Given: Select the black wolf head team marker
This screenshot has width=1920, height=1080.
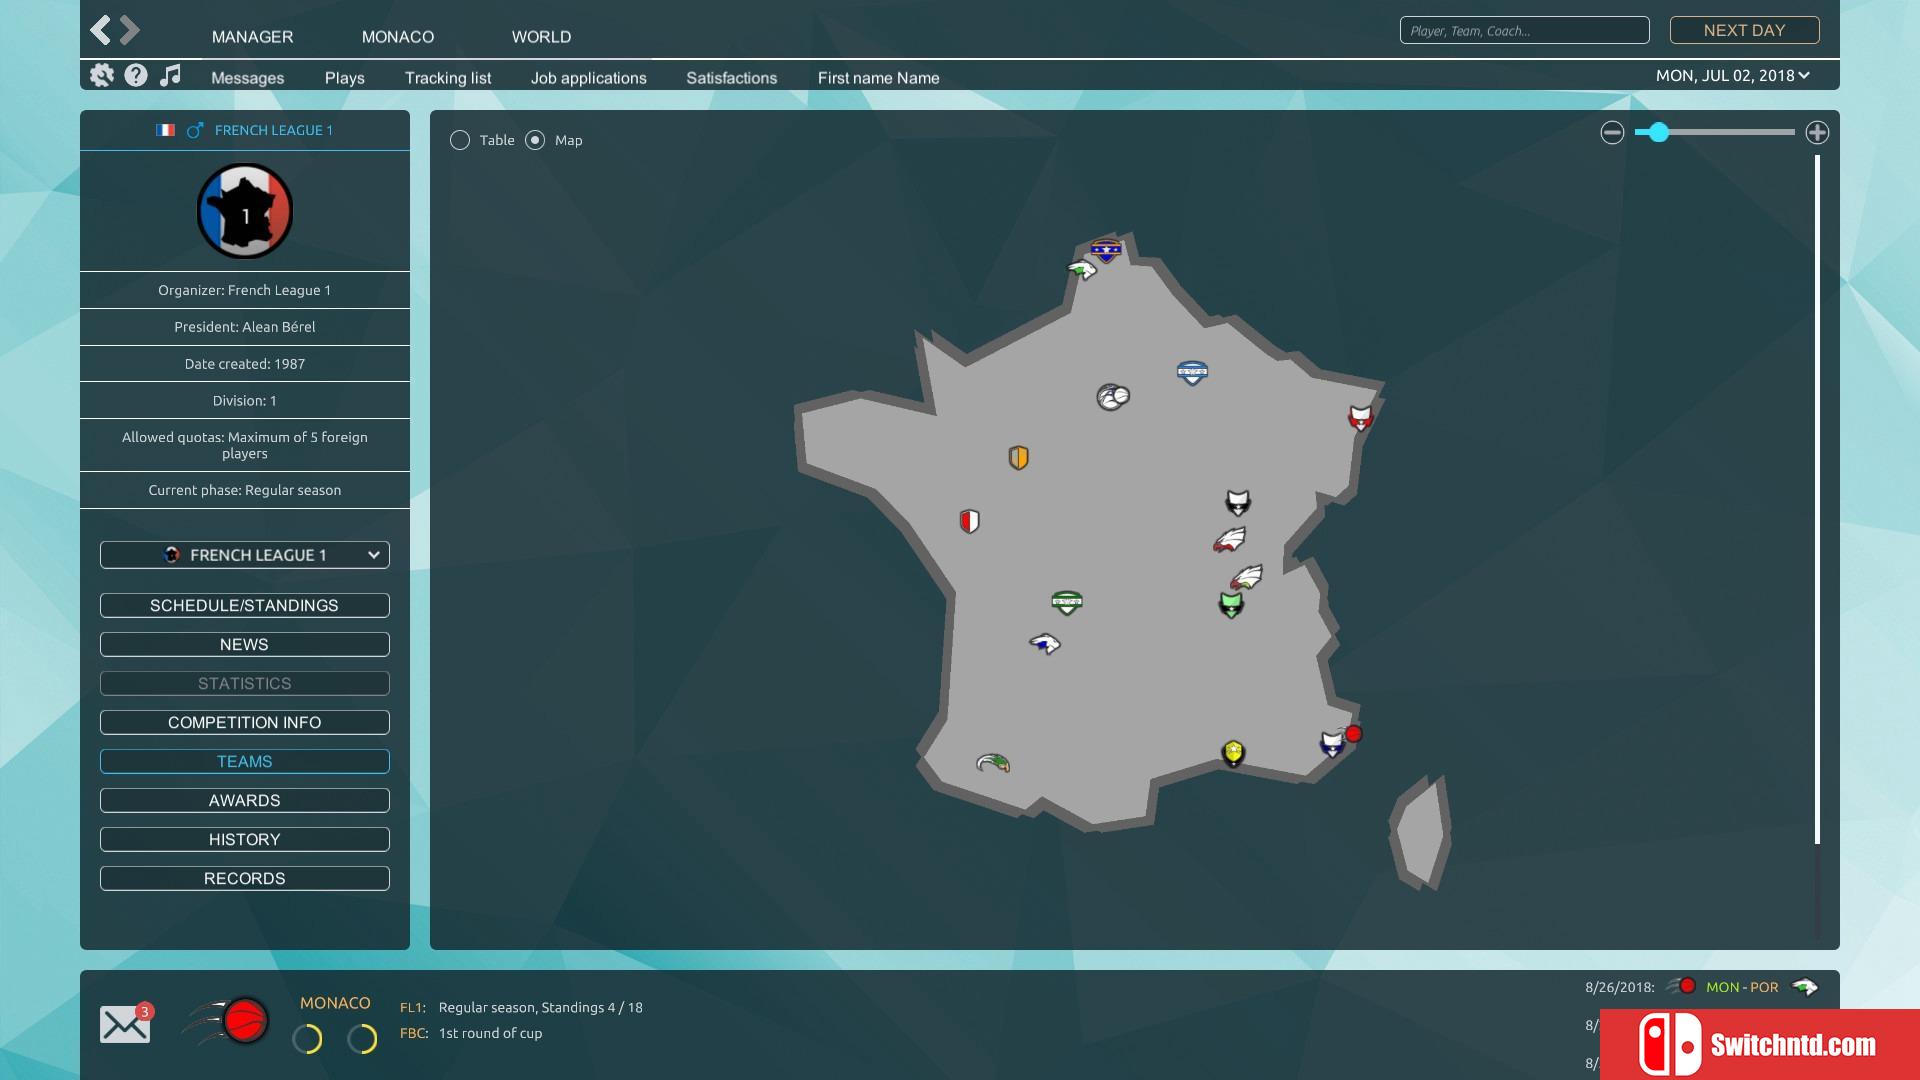Looking at the screenshot, I should pos(1238,502).
